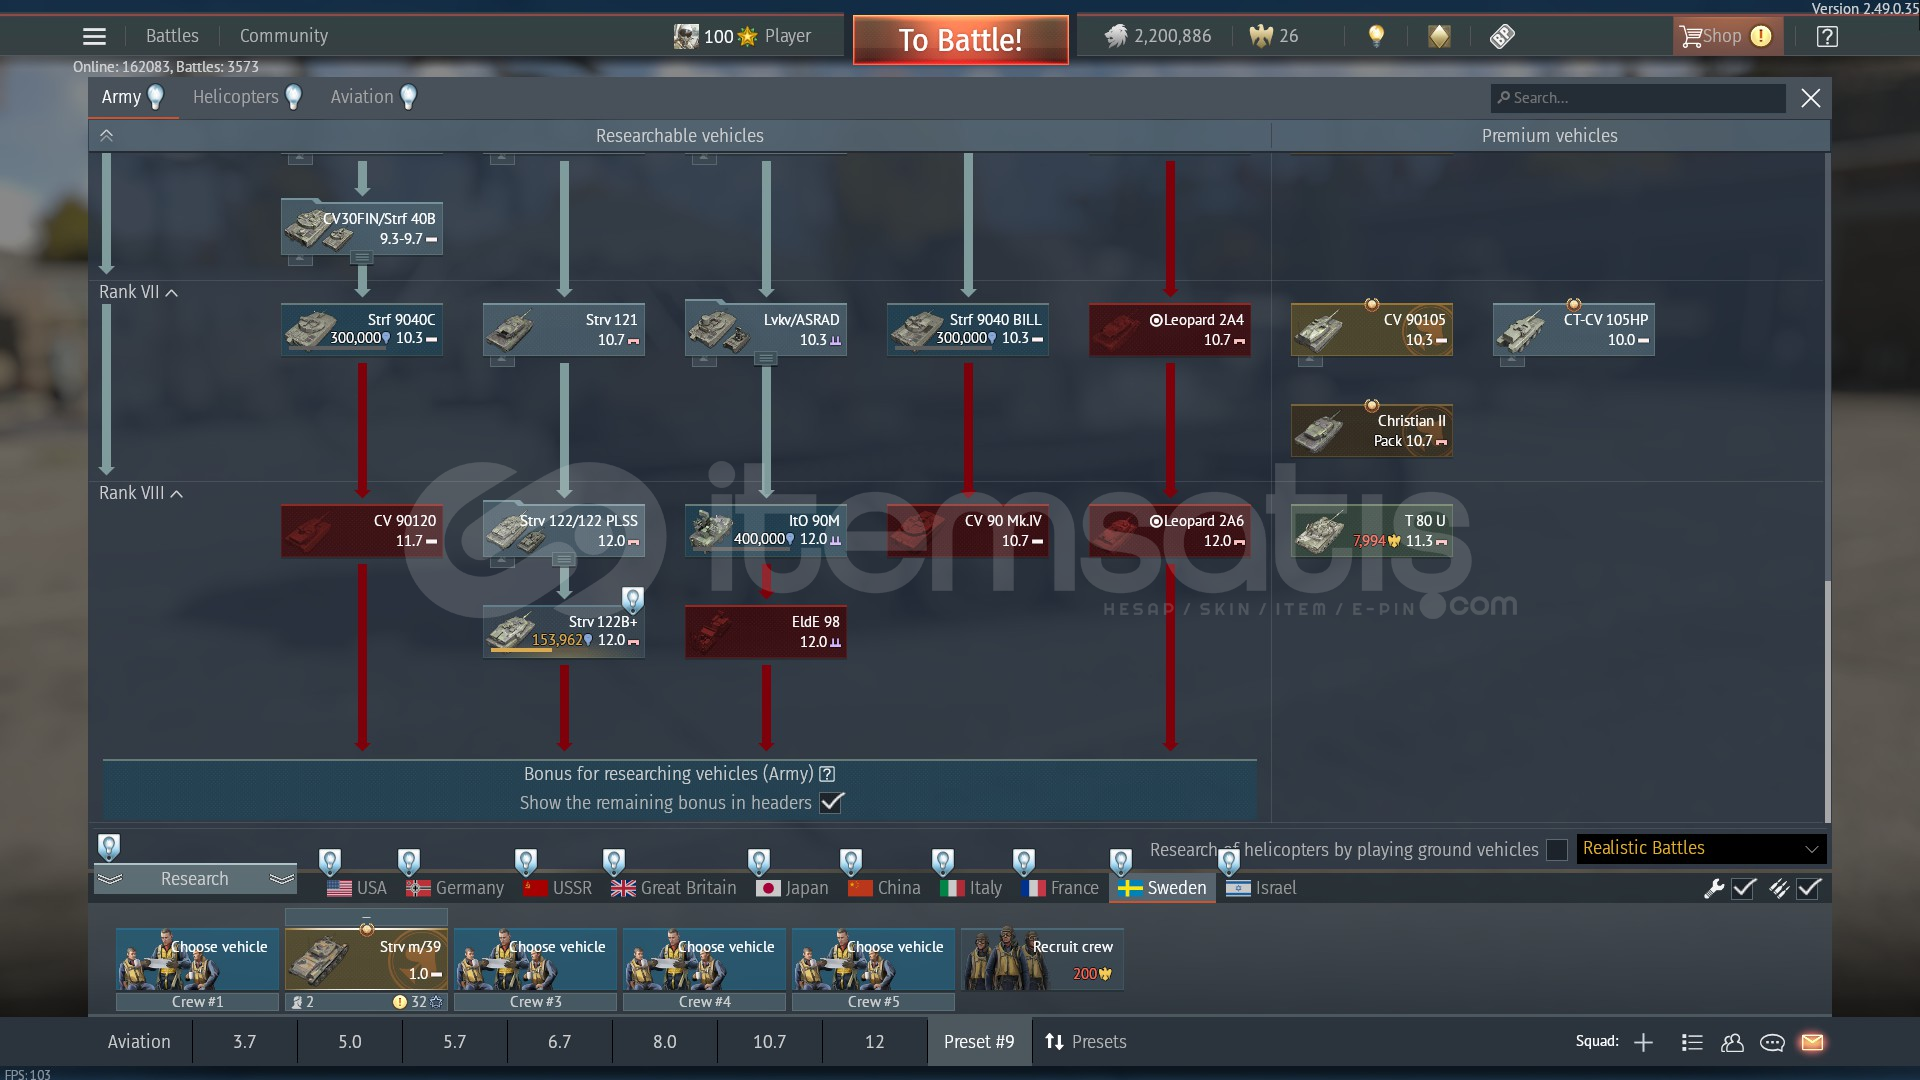Enable research of helicopters by ground vehicles

(x=1556, y=849)
